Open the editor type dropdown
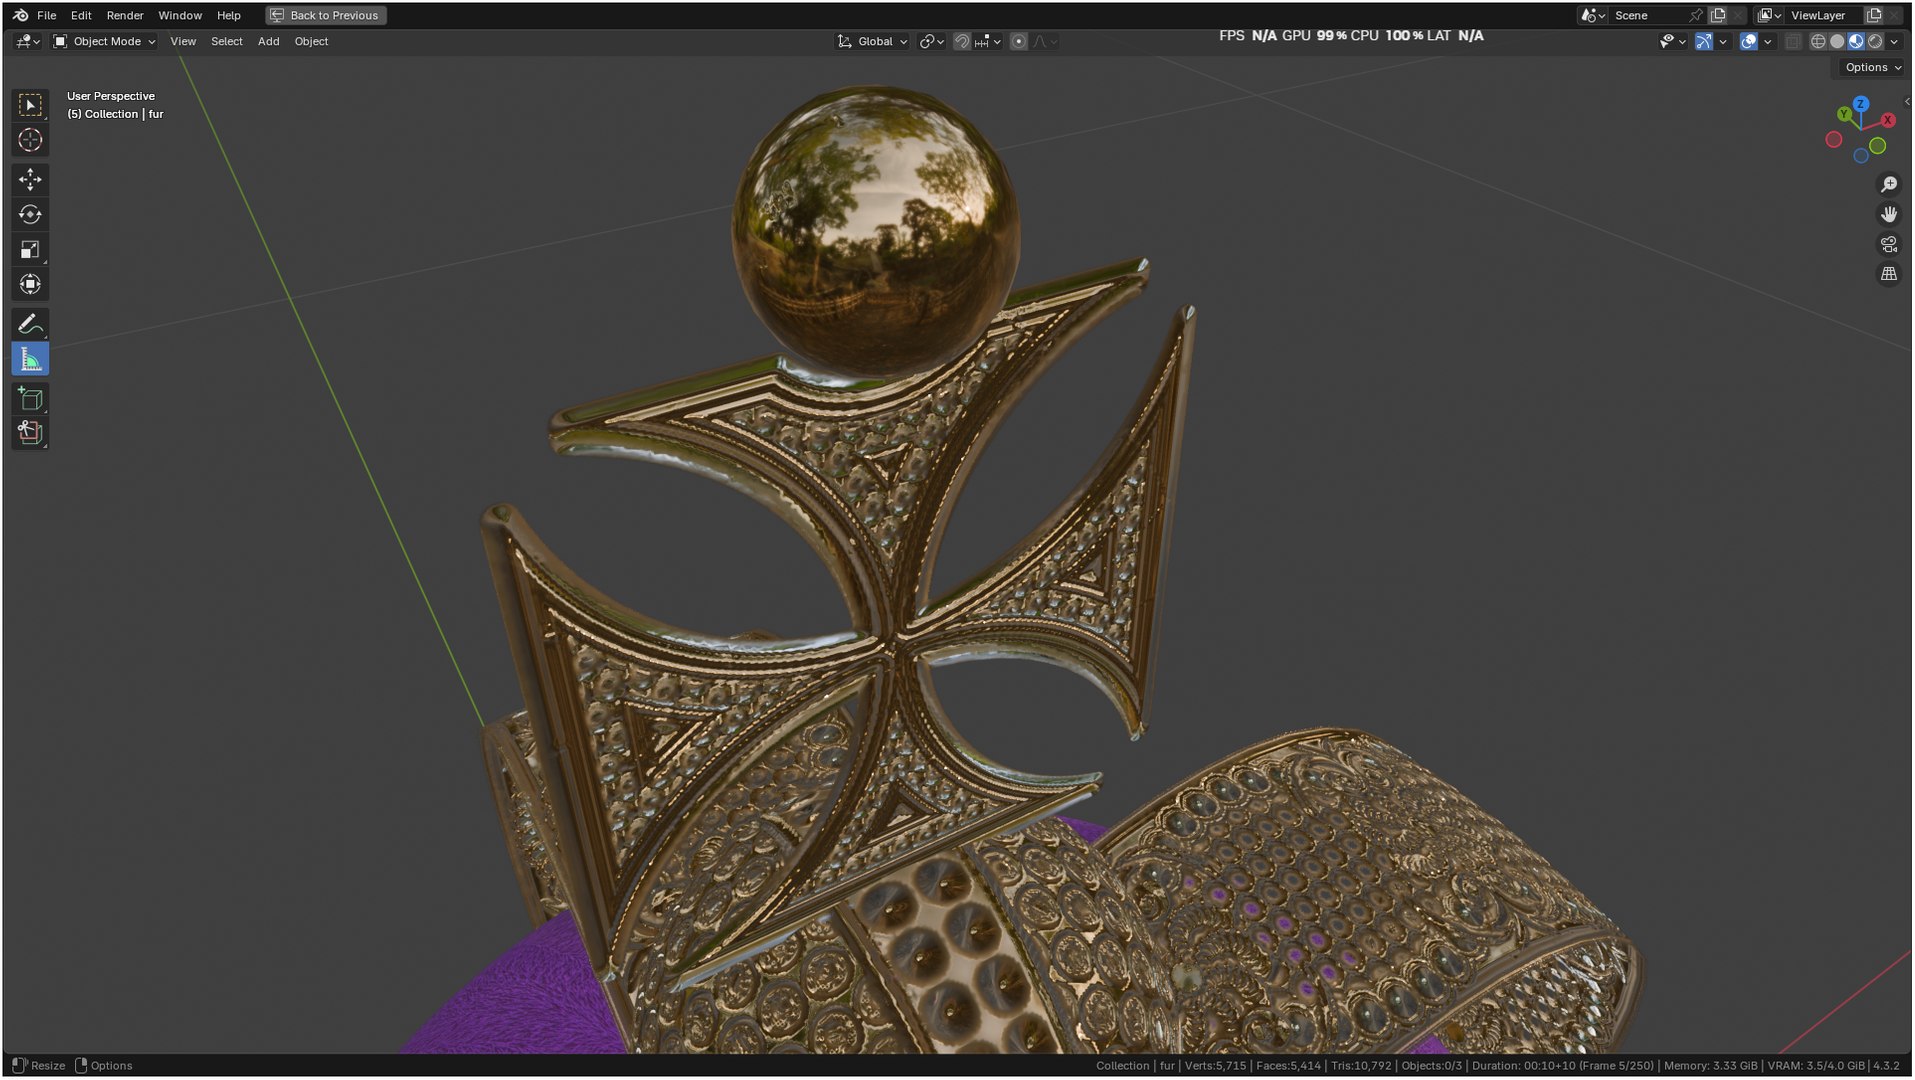1915x1080 pixels. (27, 41)
